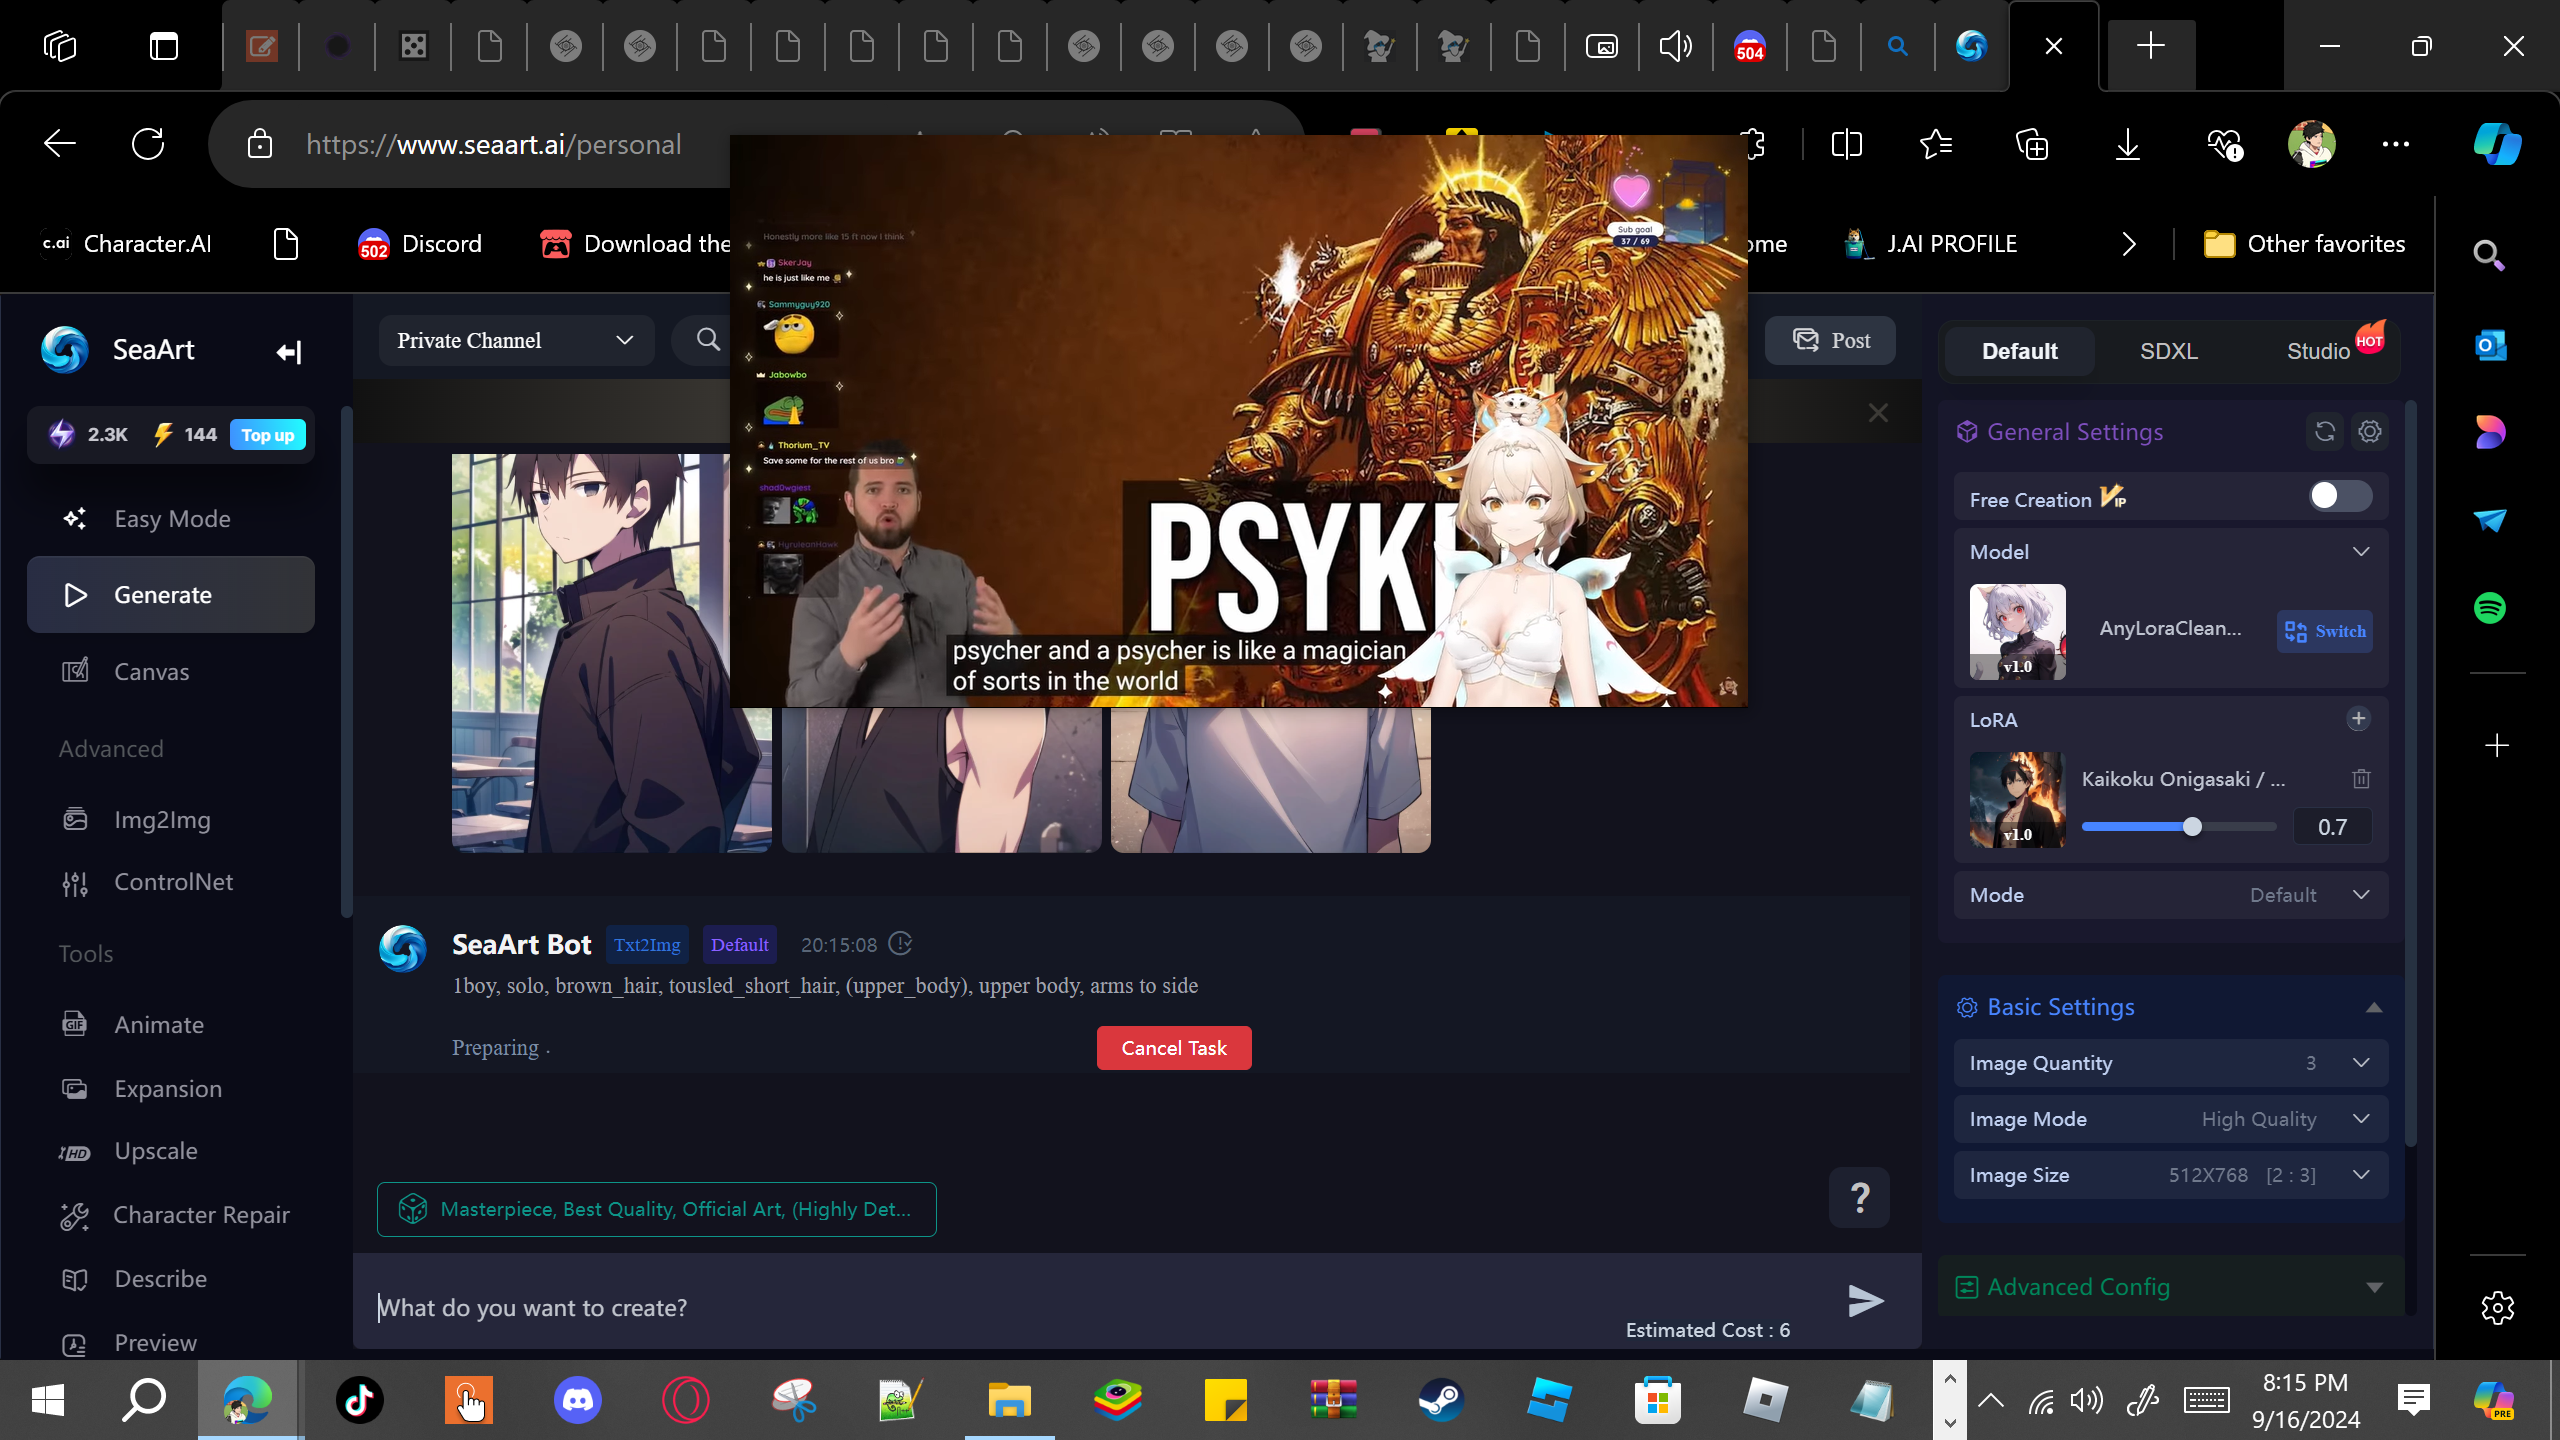Open the Upscale tool
The width and height of the screenshot is (2560, 1440).
171,1151
